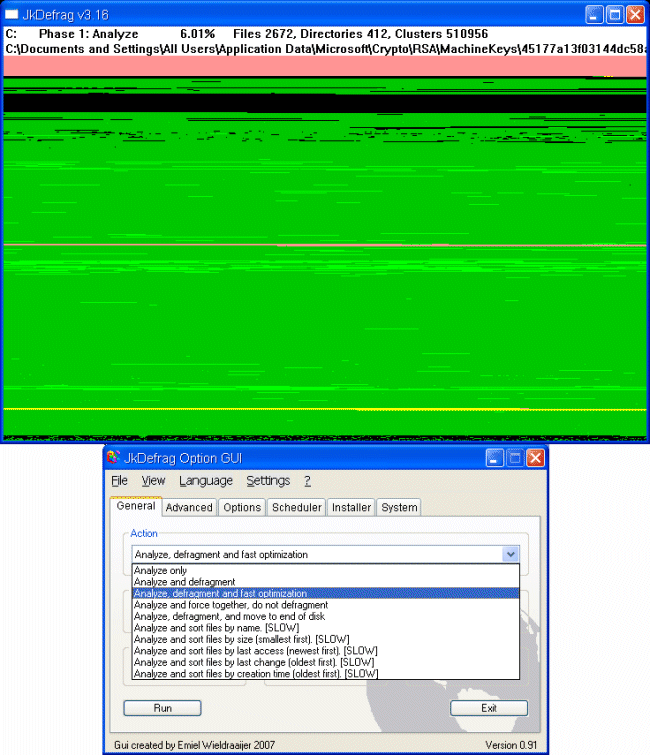Select 'Analyze and defragment' option
650x755 pixels.
(326, 582)
